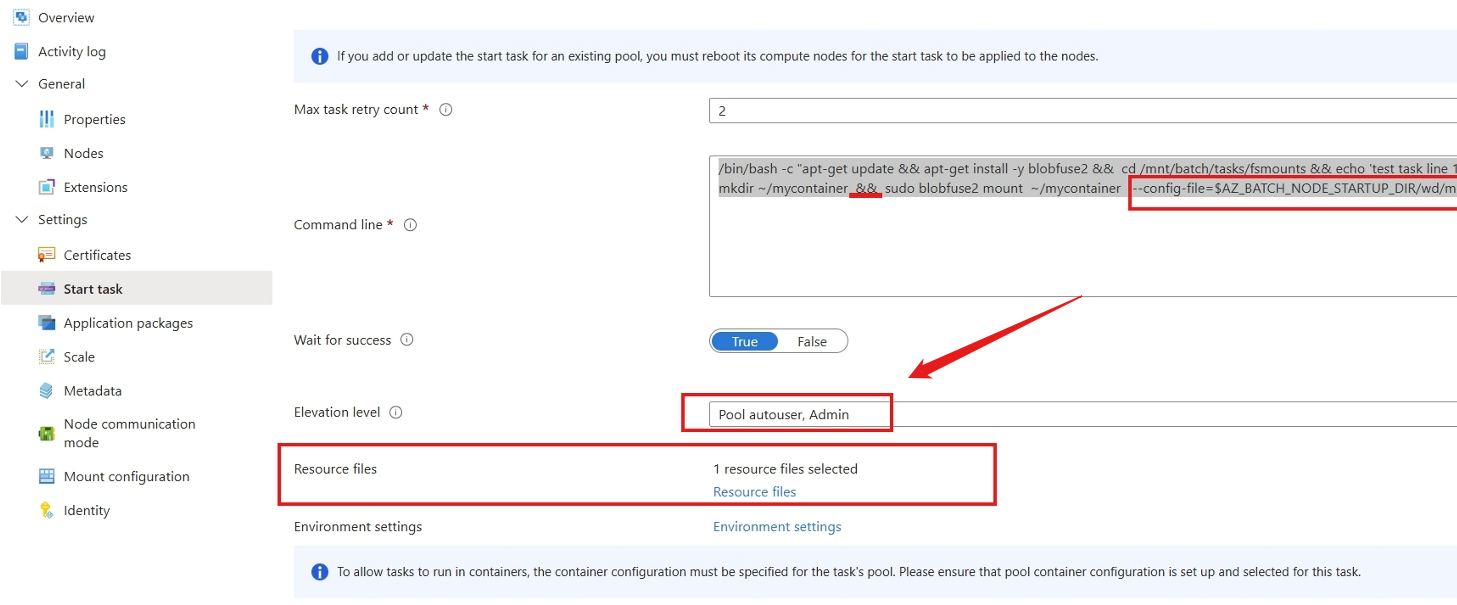Click the Activity log icon

[21, 51]
